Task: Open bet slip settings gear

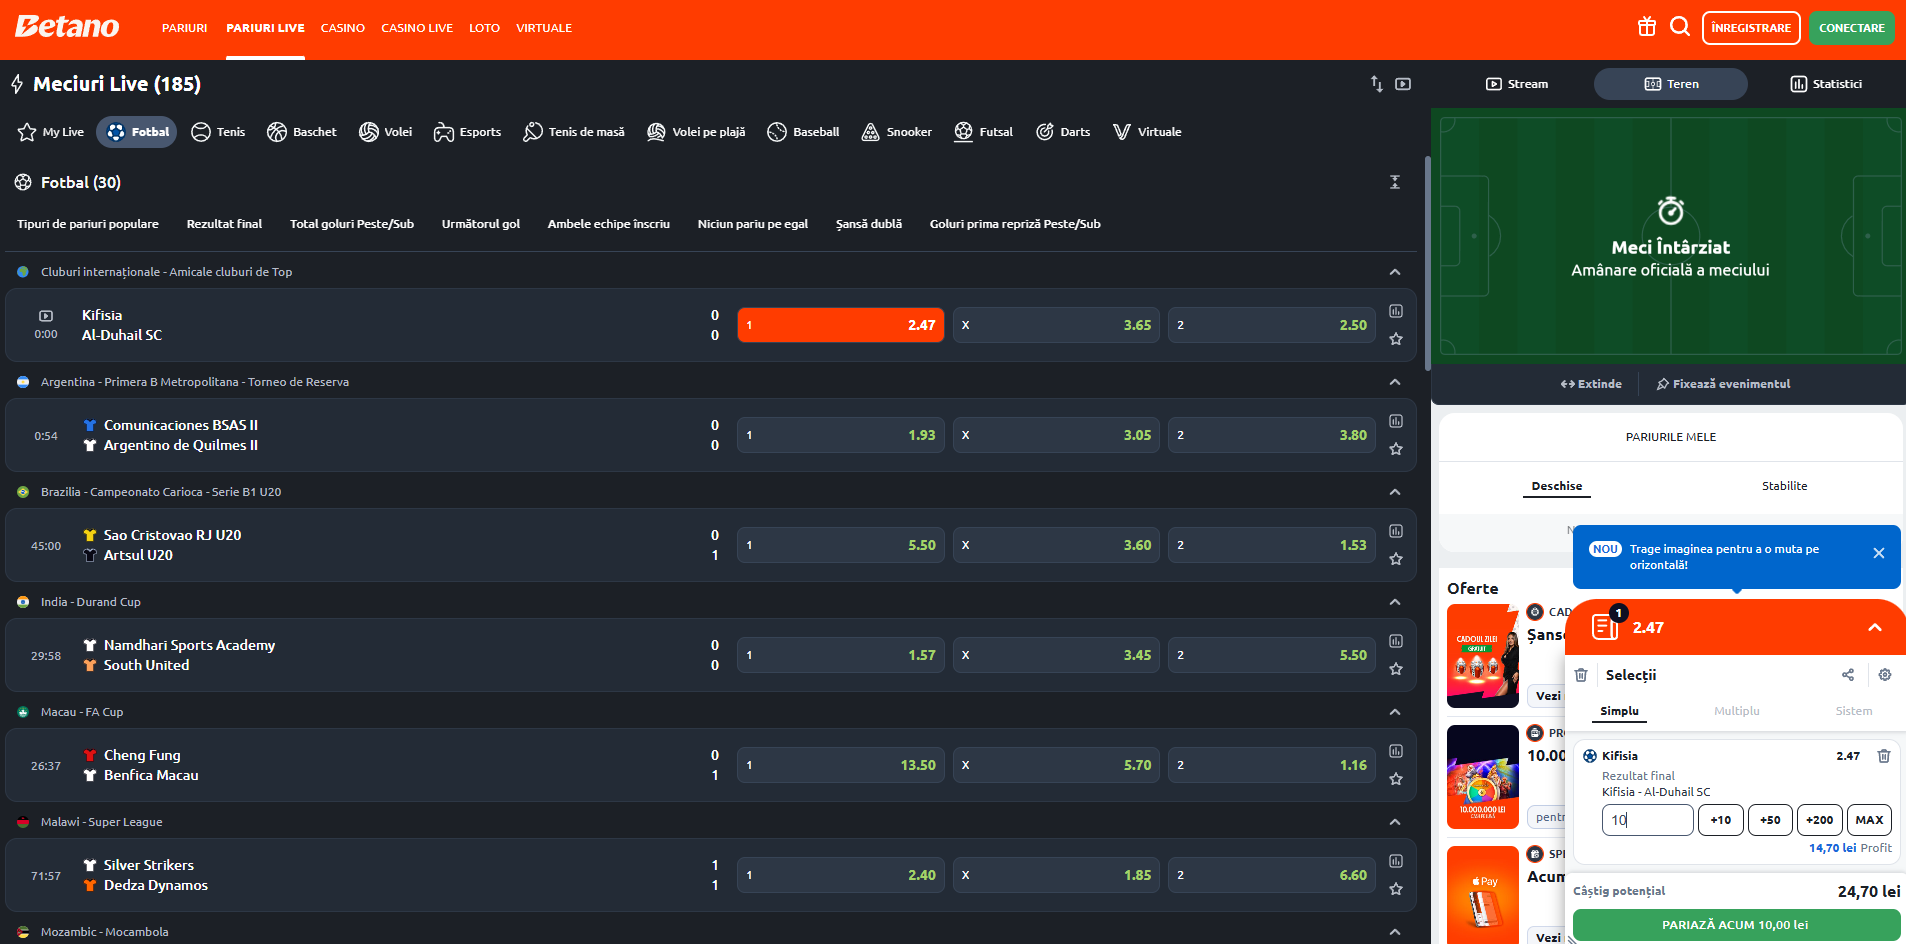Action: [x=1885, y=675]
